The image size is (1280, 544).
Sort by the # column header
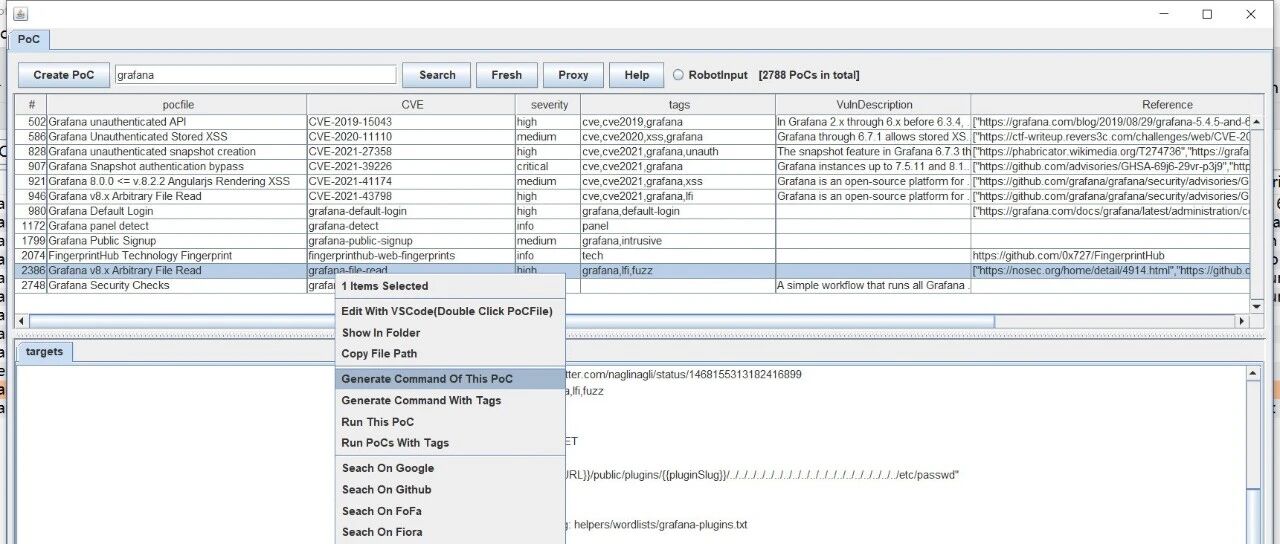[x=31, y=104]
